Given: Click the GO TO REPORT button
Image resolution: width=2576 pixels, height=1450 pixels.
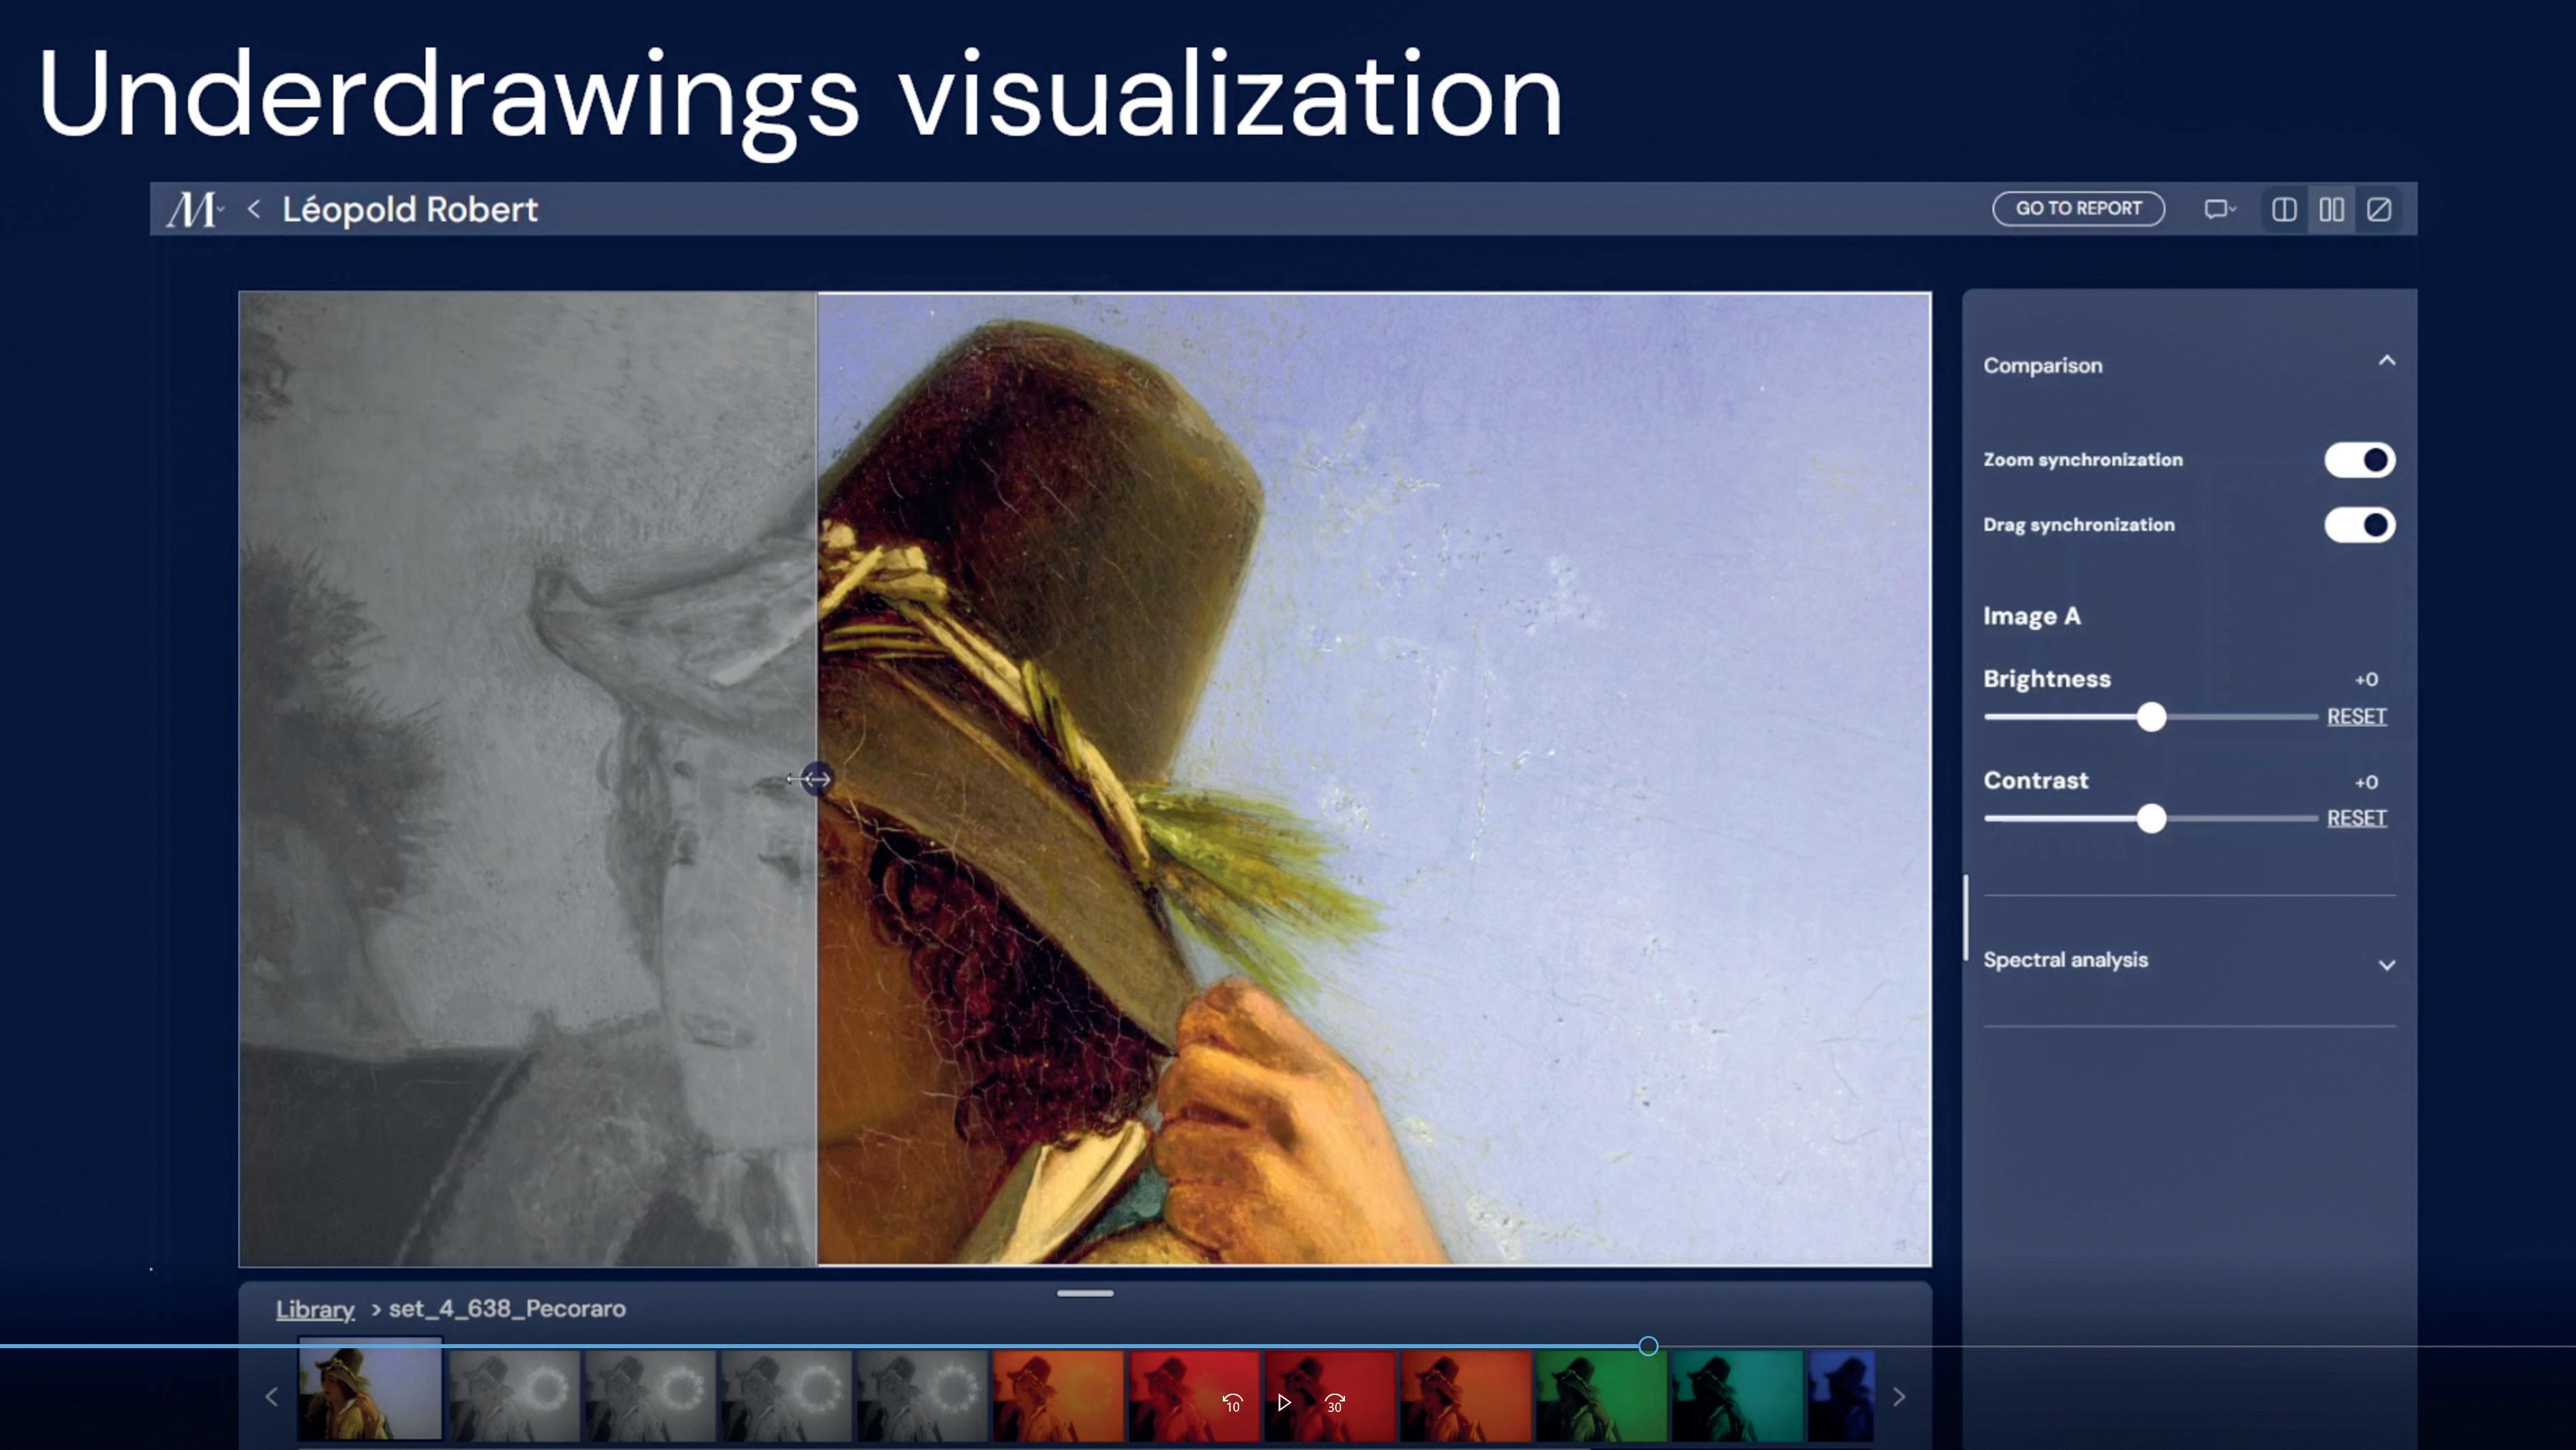Looking at the screenshot, I should [2078, 208].
